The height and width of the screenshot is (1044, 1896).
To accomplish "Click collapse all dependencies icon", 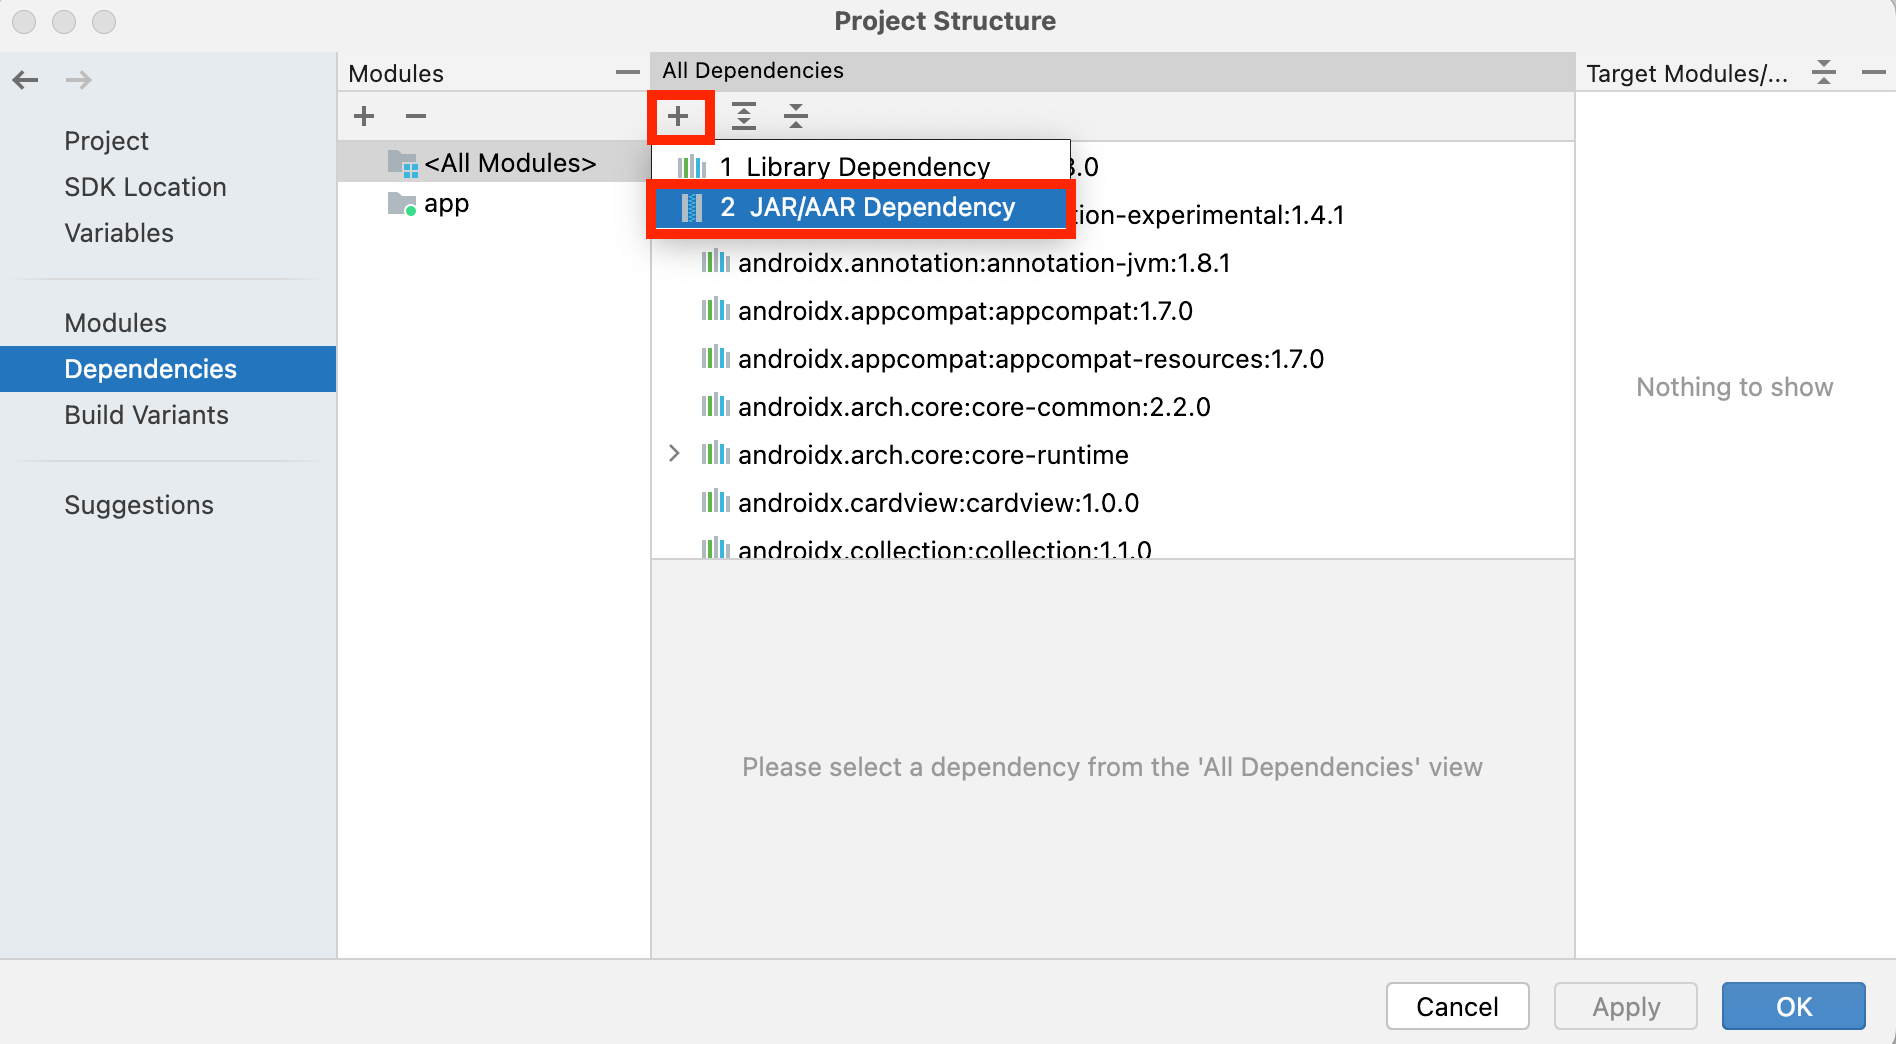I will [796, 117].
